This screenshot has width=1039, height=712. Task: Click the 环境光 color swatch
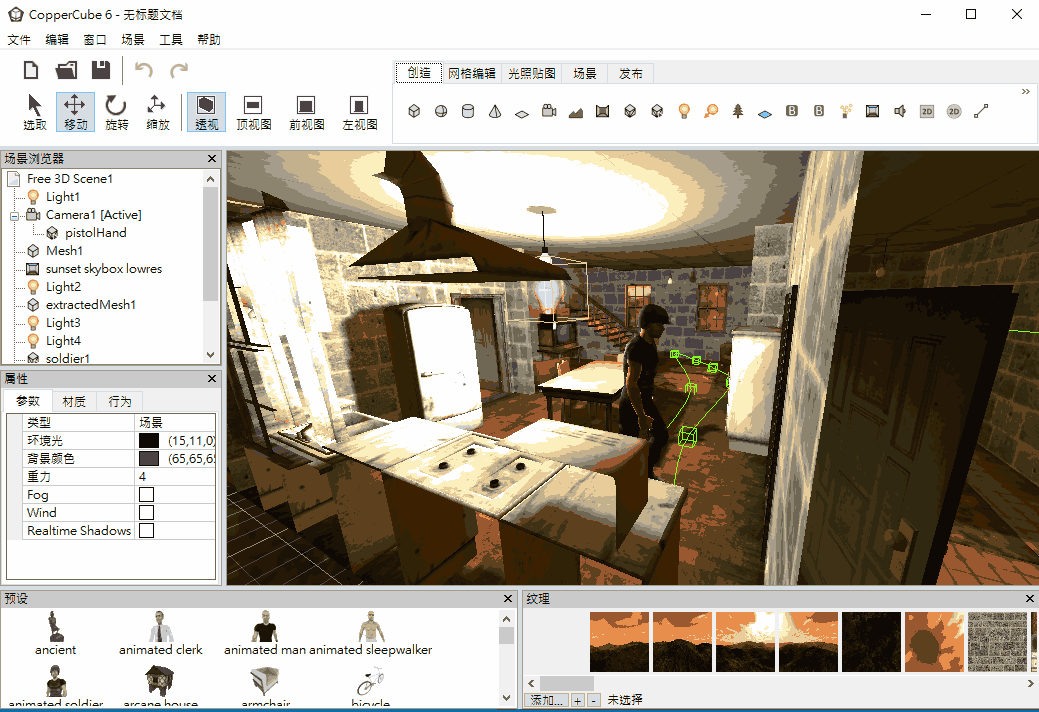[x=149, y=441]
